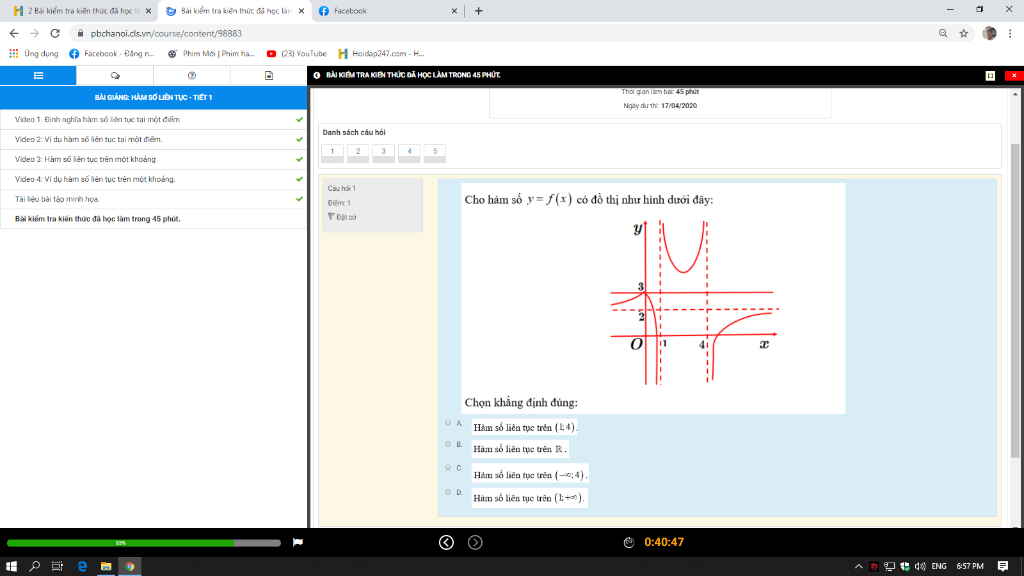Viewport: 1024px width, 576px height.
Task: Click browser back button
Action: click(x=14, y=33)
